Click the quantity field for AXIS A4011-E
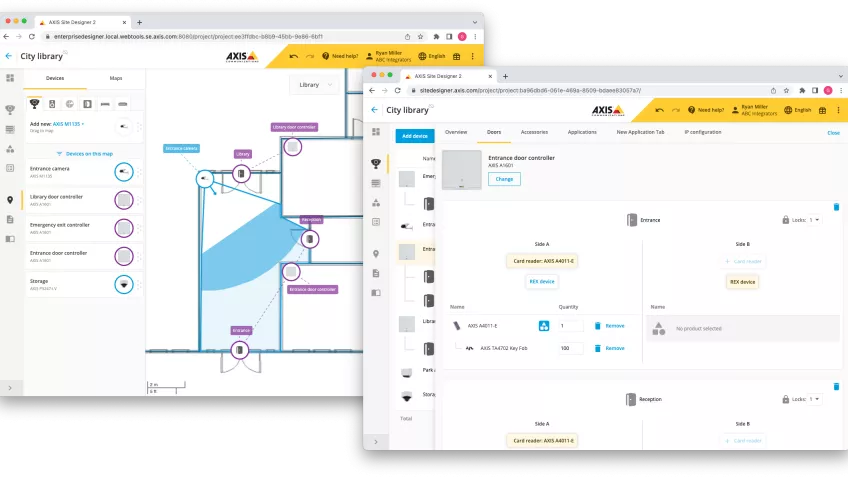The height and width of the screenshot is (477, 848). 570,325
